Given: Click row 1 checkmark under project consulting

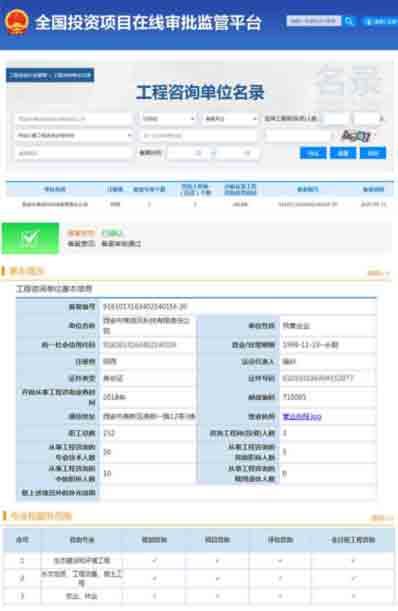Looking at the screenshot, I should (217, 561).
